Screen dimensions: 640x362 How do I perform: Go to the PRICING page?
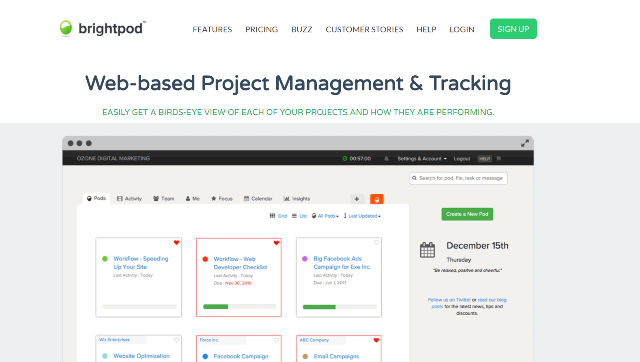pyautogui.click(x=262, y=29)
